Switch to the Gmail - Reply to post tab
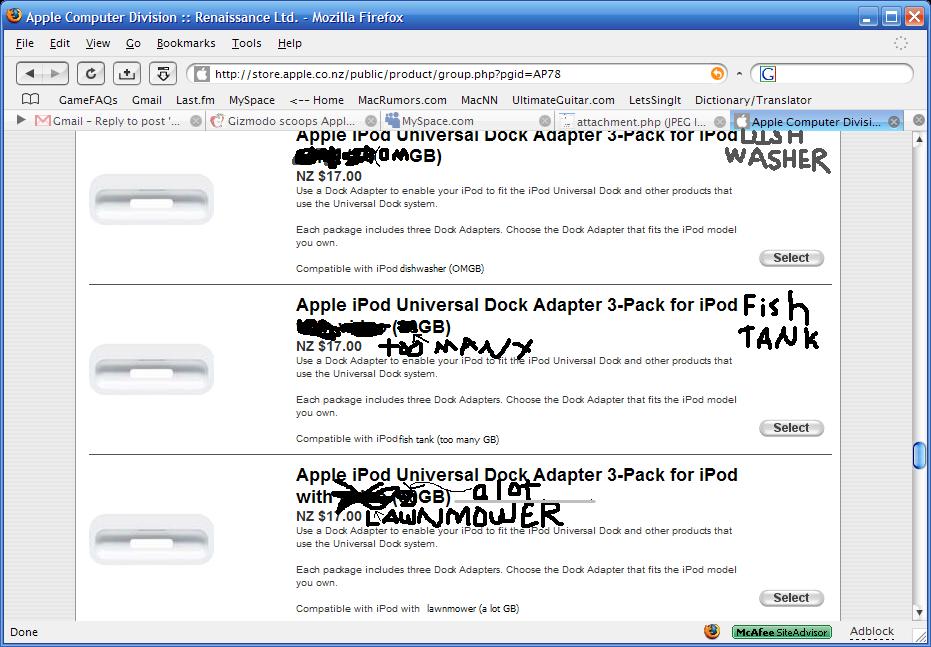The image size is (931, 647). pos(116,121)
